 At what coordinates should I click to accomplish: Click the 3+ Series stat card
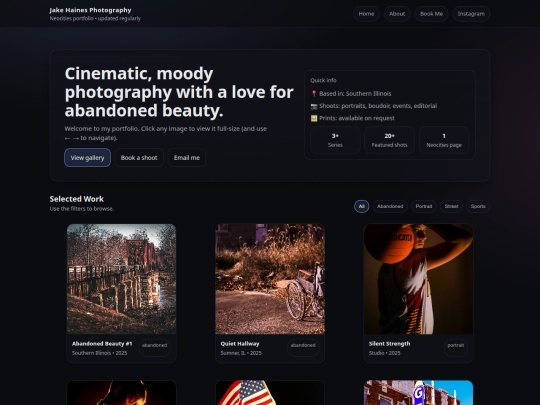(335, 140)
